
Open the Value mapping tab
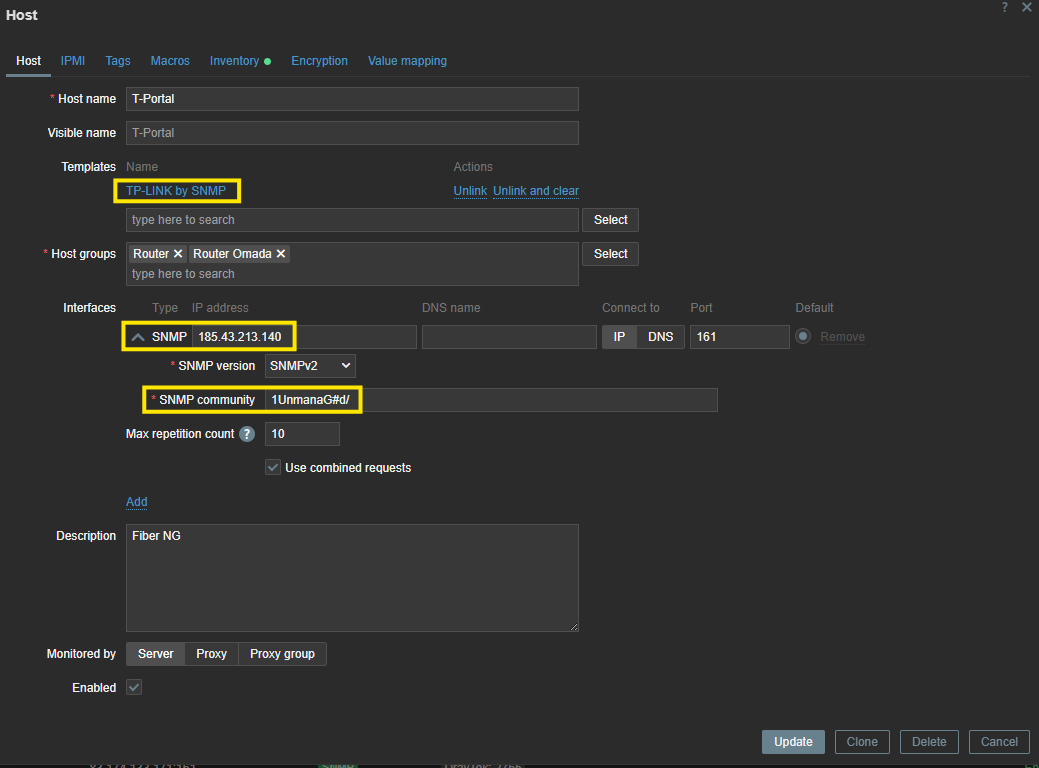pos(408,61)
